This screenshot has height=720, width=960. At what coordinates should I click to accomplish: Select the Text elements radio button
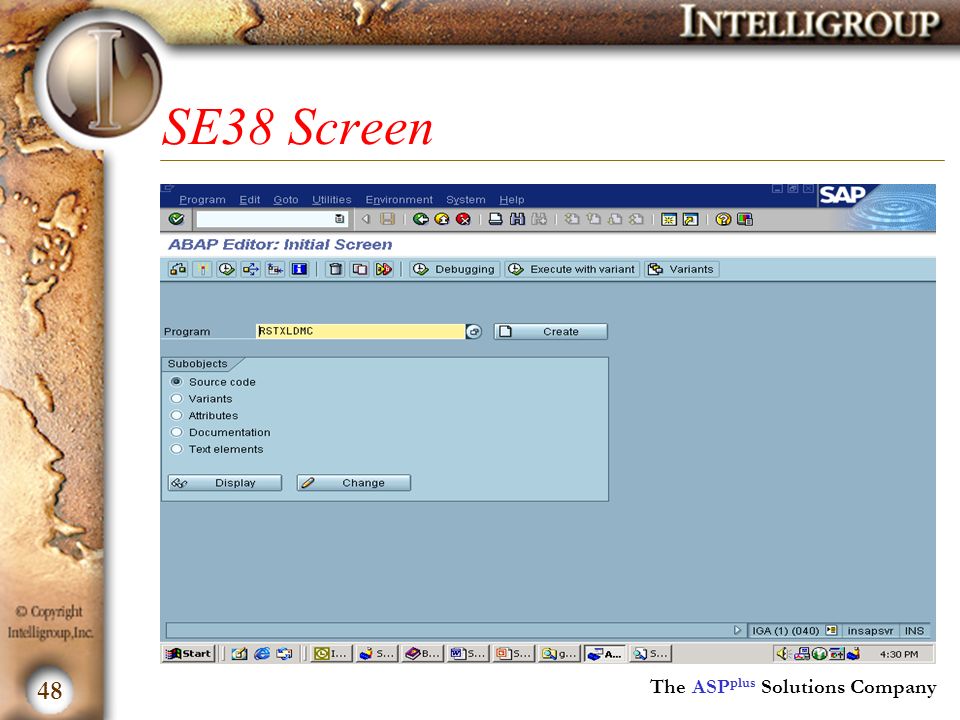(176, 449)
